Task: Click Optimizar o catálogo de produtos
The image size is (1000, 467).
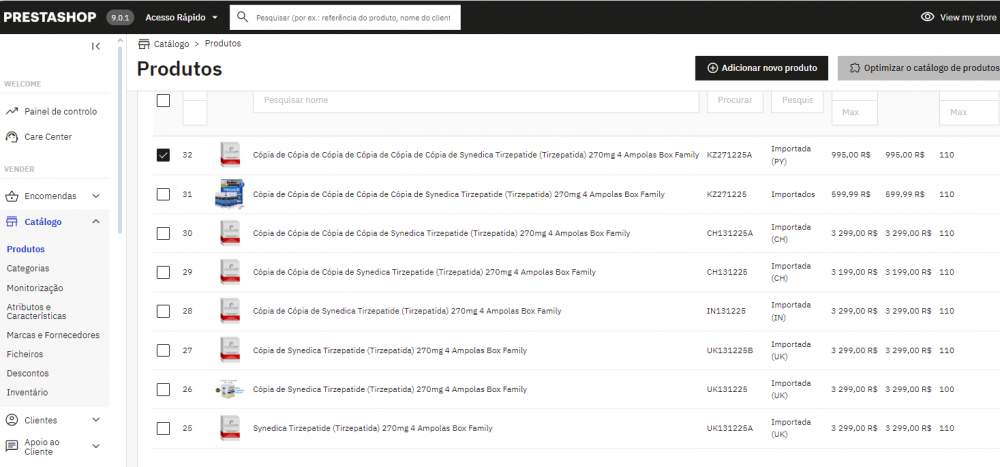Action: point(918,68)
